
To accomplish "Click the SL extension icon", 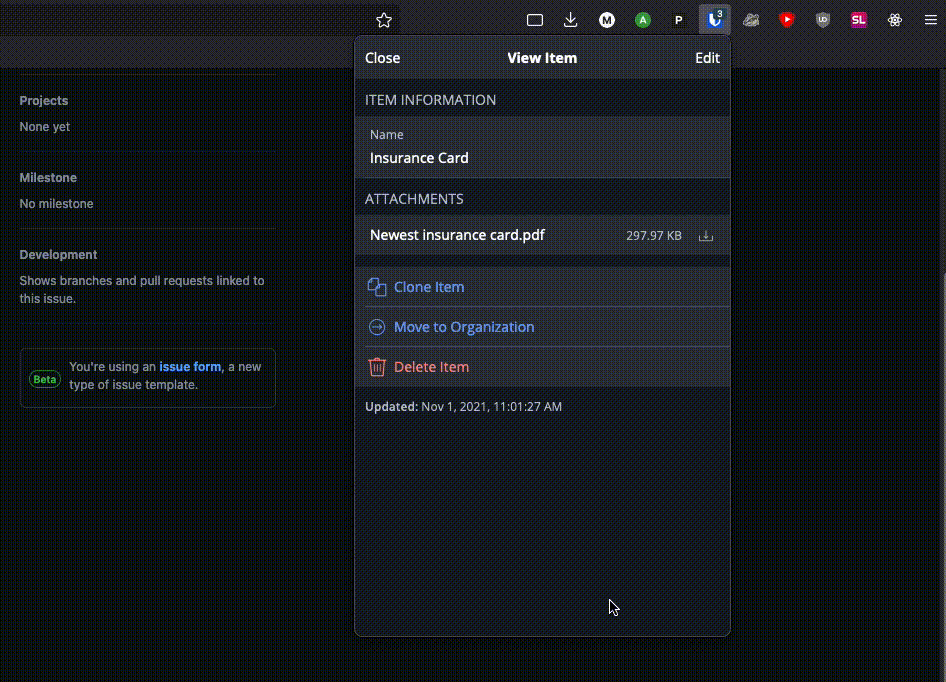I will (858, 19).
